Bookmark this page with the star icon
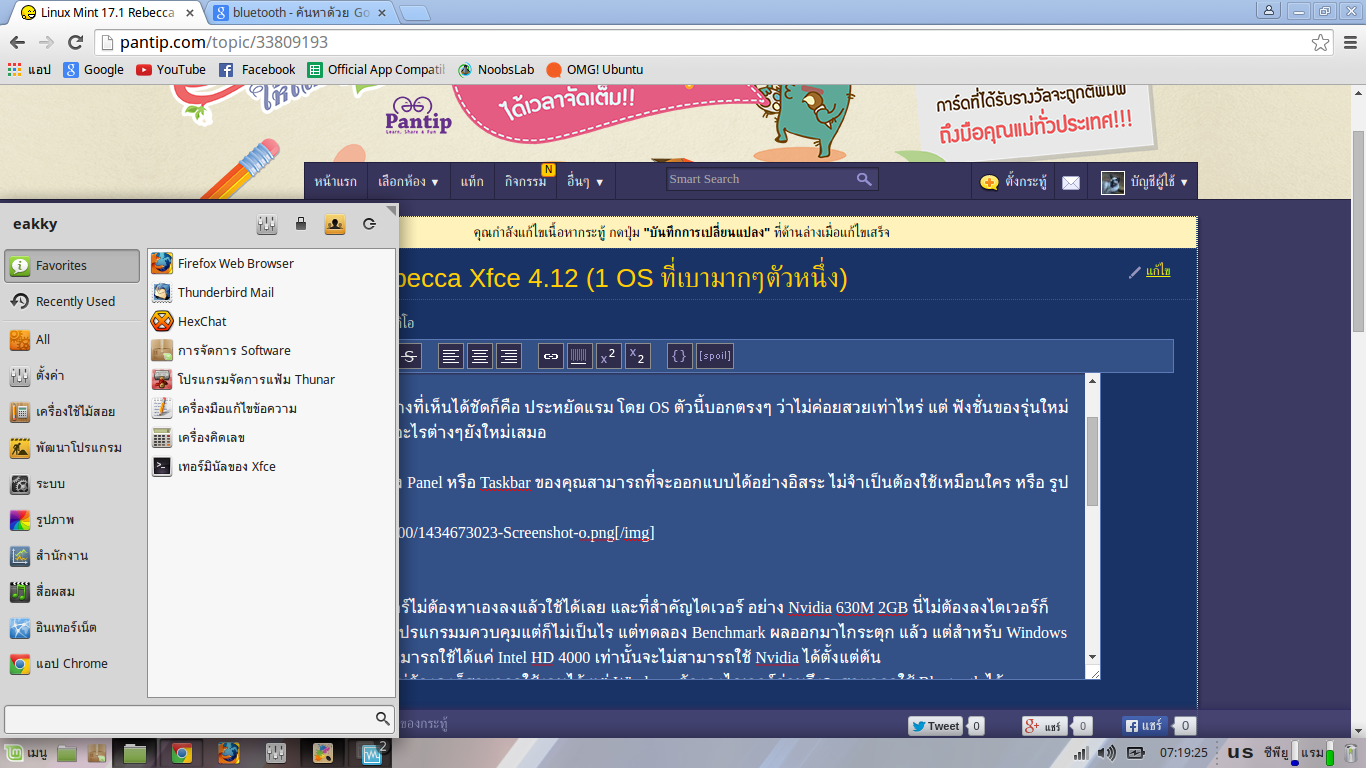Image resolution: width=1366 pixels, height=768 pixels. point(1321,42)
